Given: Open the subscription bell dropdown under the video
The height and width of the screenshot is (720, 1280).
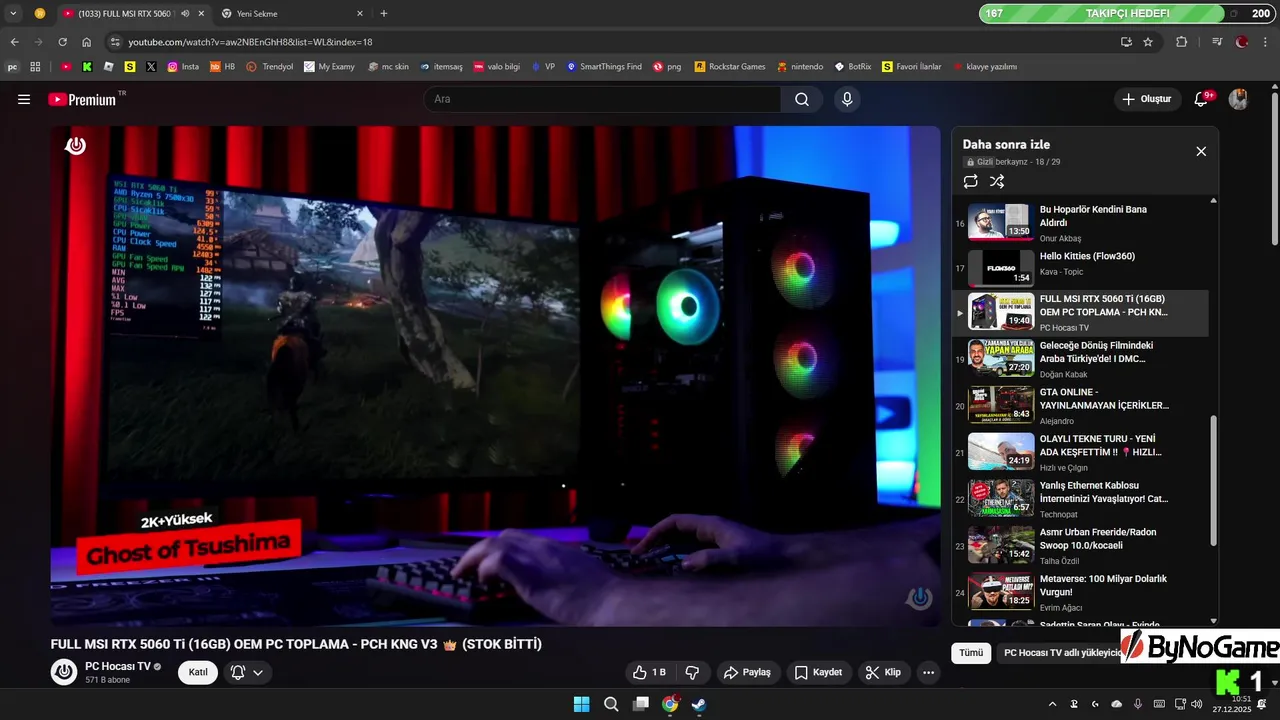Looking at the screenshot, I should coord(247,672).
